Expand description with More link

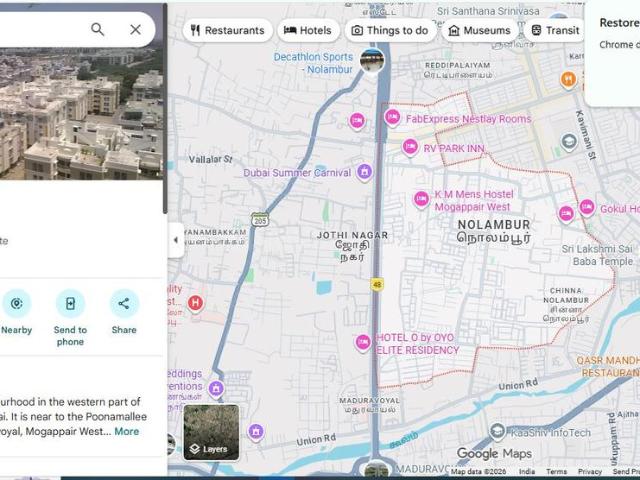127,431
